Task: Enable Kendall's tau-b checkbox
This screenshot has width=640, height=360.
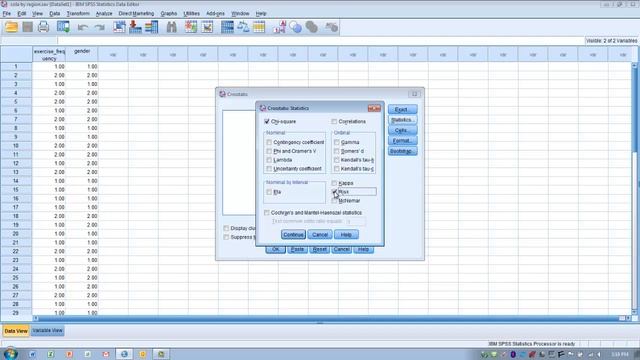Action: 336,160
